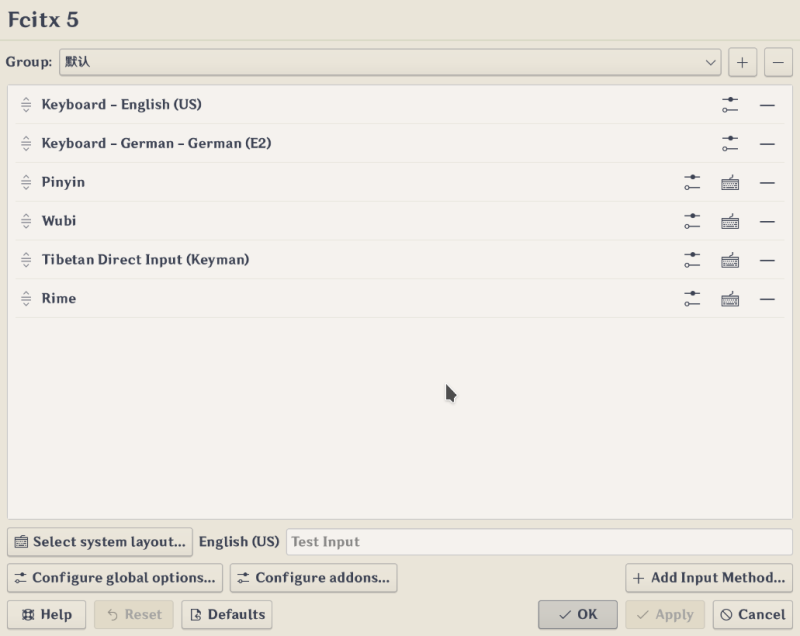Open configuration icon for Keyboard - English (US)
Image resolution: width=800 pixels, height=636 pixels.
point(728,104)
